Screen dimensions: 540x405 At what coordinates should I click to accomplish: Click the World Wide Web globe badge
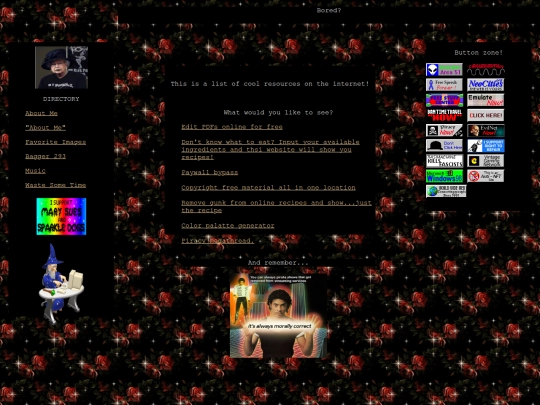click(x=446, y=191)
